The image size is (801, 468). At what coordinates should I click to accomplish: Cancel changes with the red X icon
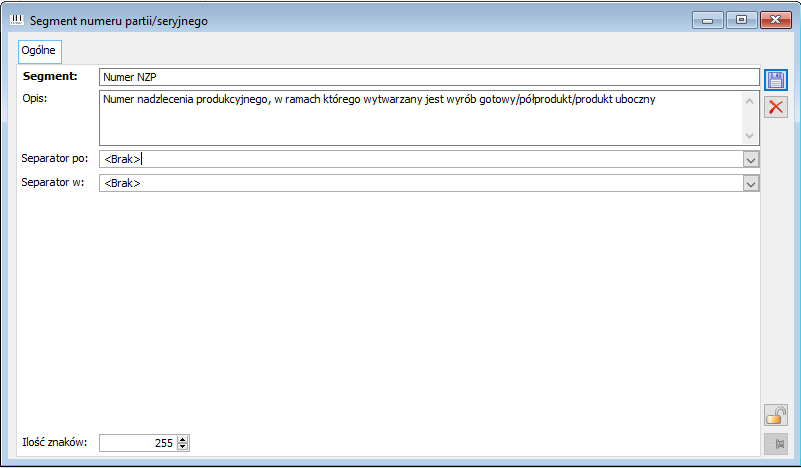[775, 107]
